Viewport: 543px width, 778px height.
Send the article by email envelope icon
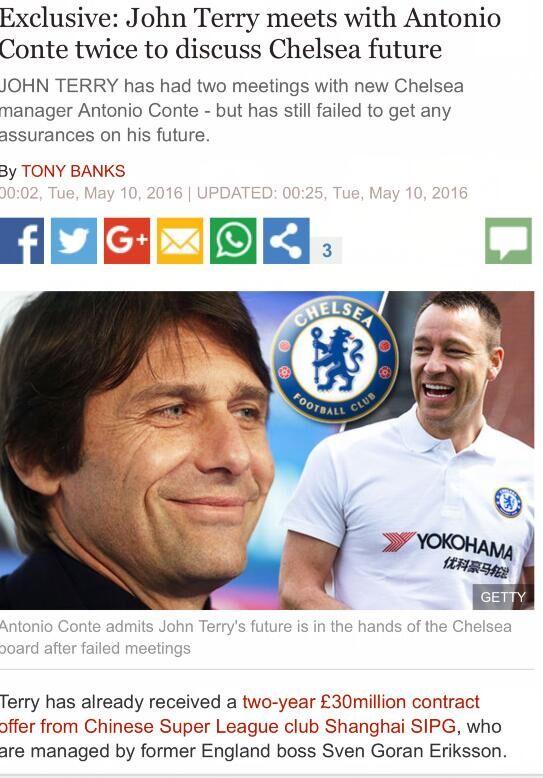(180, 241)
